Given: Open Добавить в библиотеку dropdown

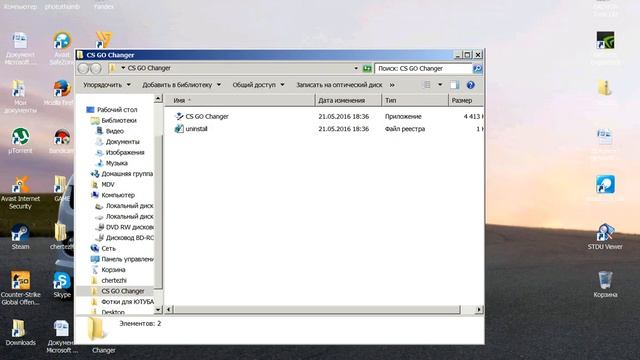Looking at the screenshot, I should tap(182, 85).
